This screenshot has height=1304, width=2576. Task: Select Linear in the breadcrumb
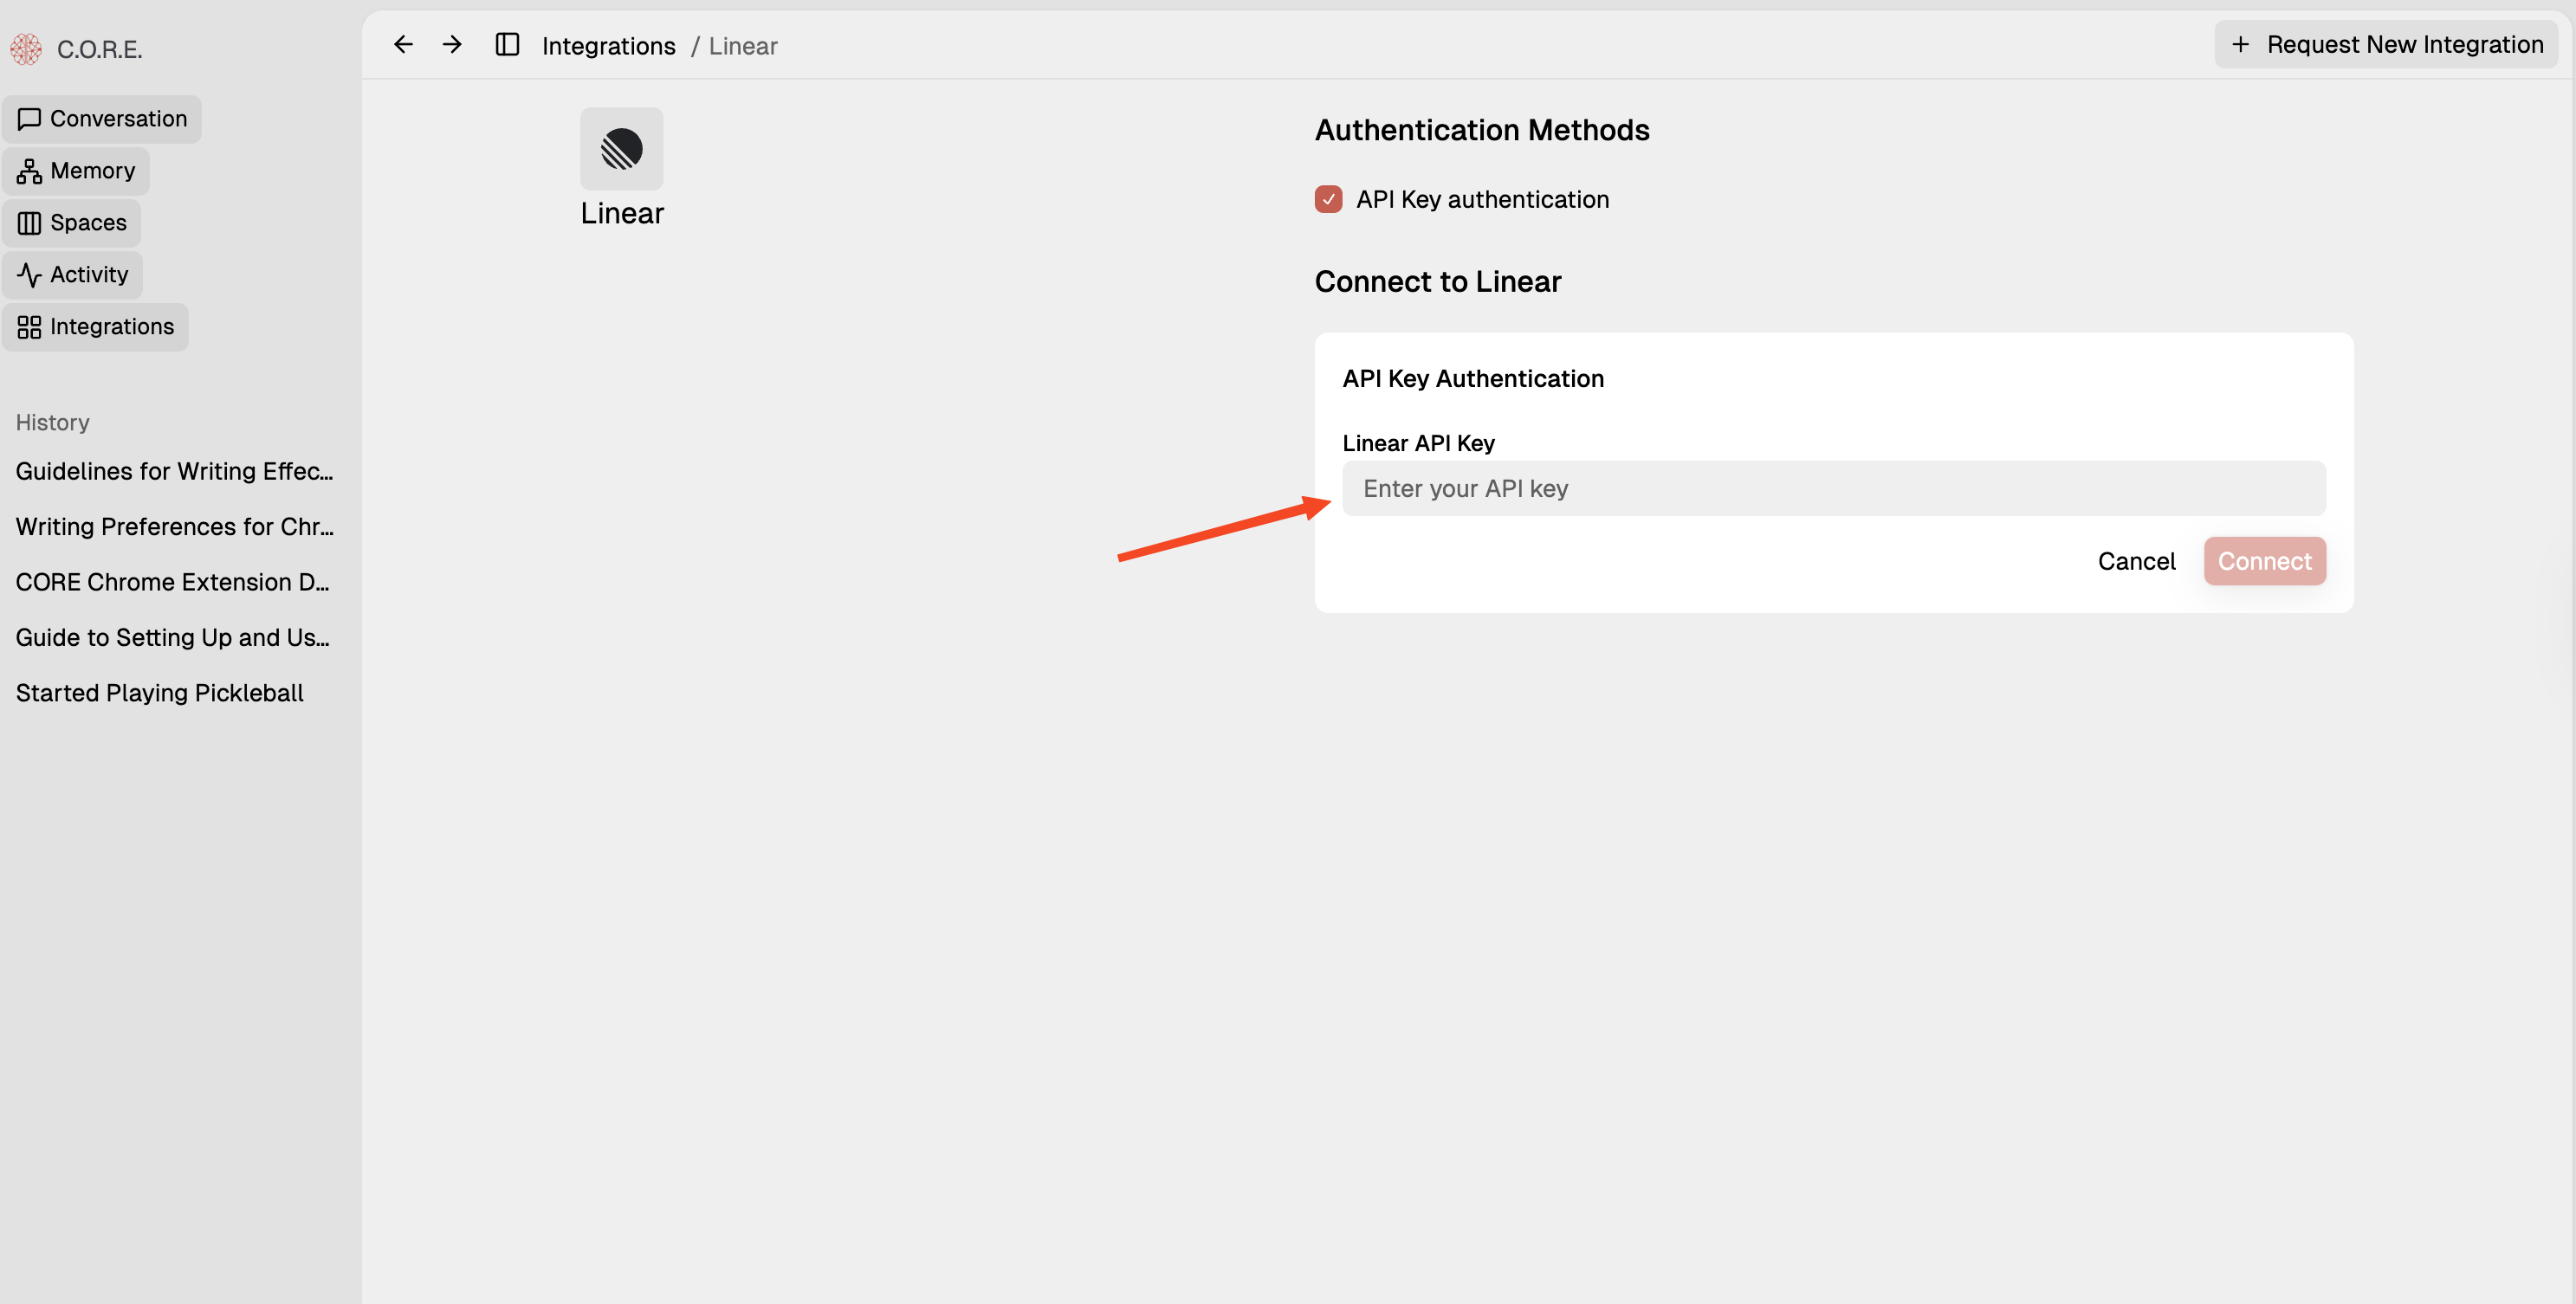(742, 45)
